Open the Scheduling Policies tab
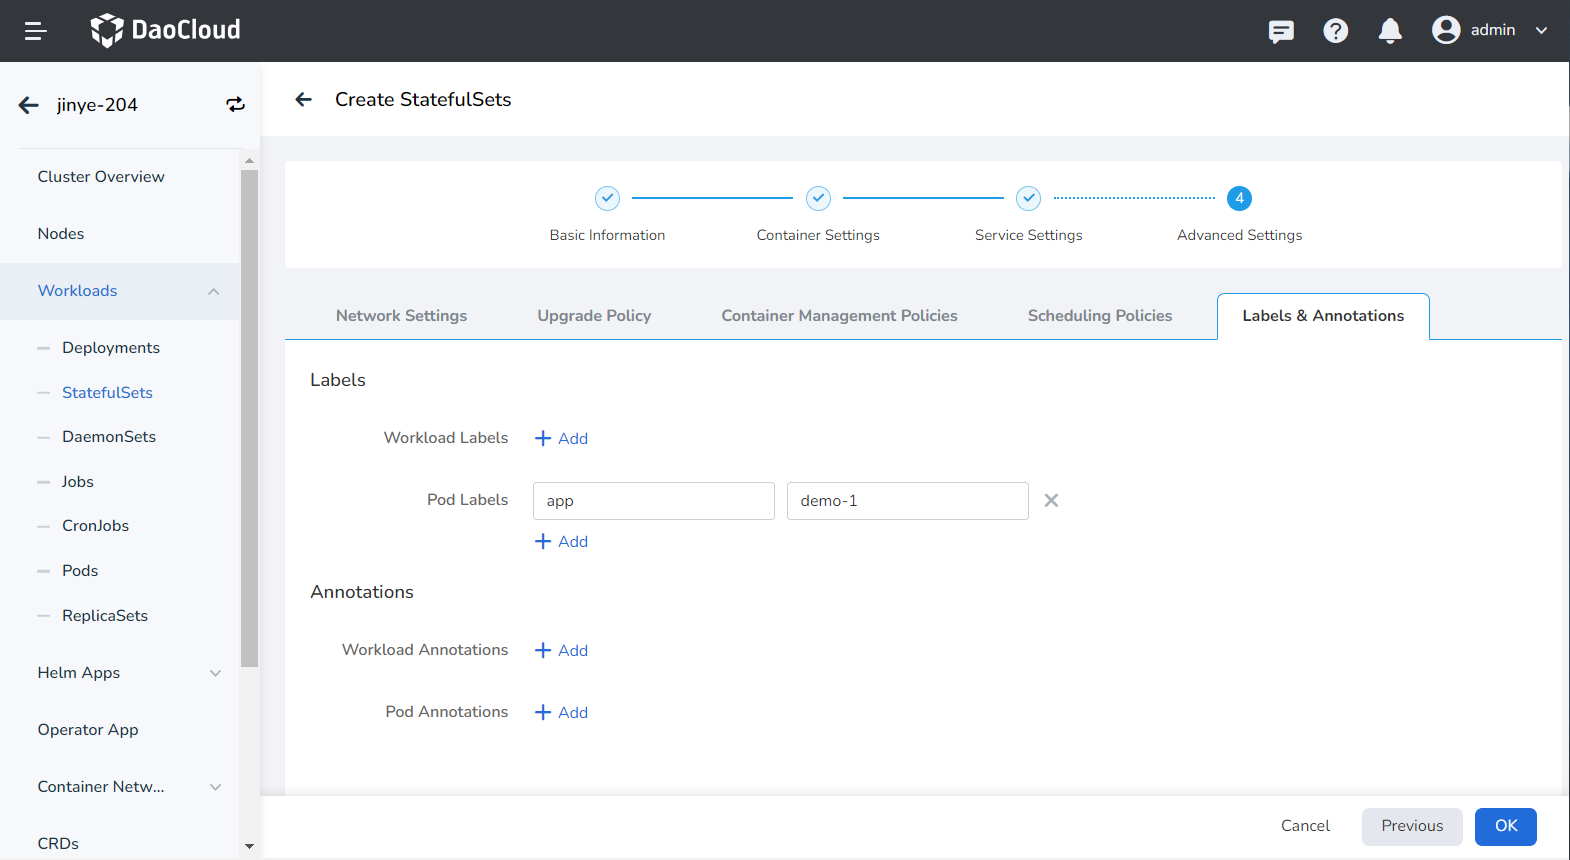 click(1099, 316)
